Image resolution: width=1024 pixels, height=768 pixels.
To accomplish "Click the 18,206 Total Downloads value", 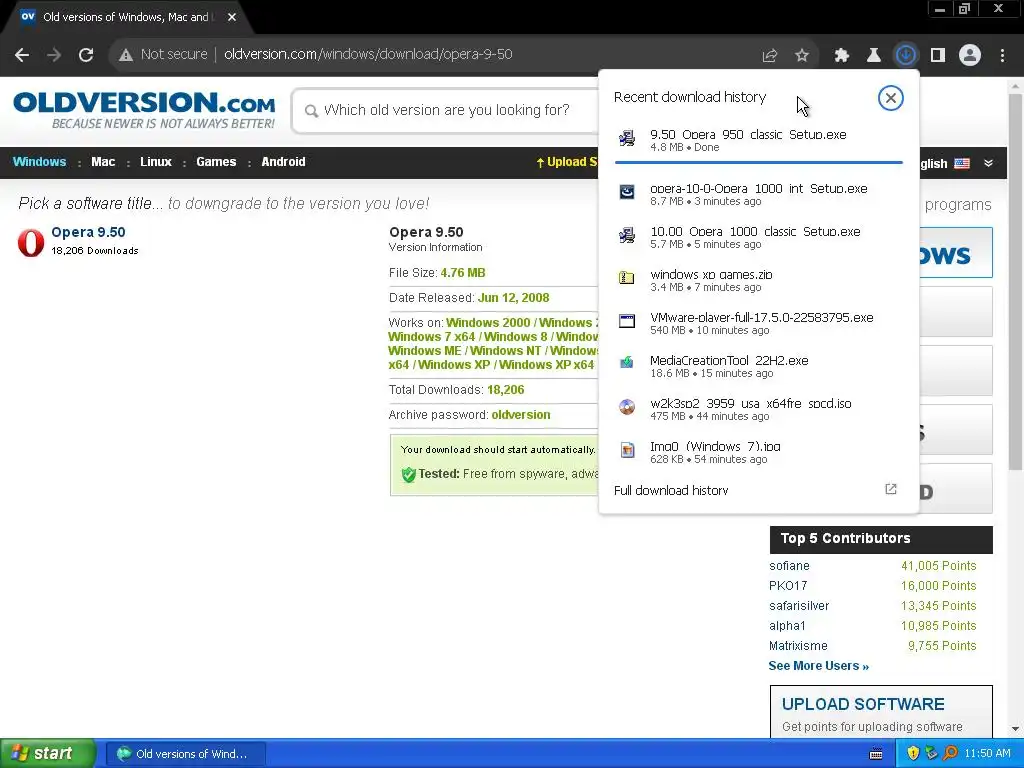I will pyautogui.click(x=505, y=390).
